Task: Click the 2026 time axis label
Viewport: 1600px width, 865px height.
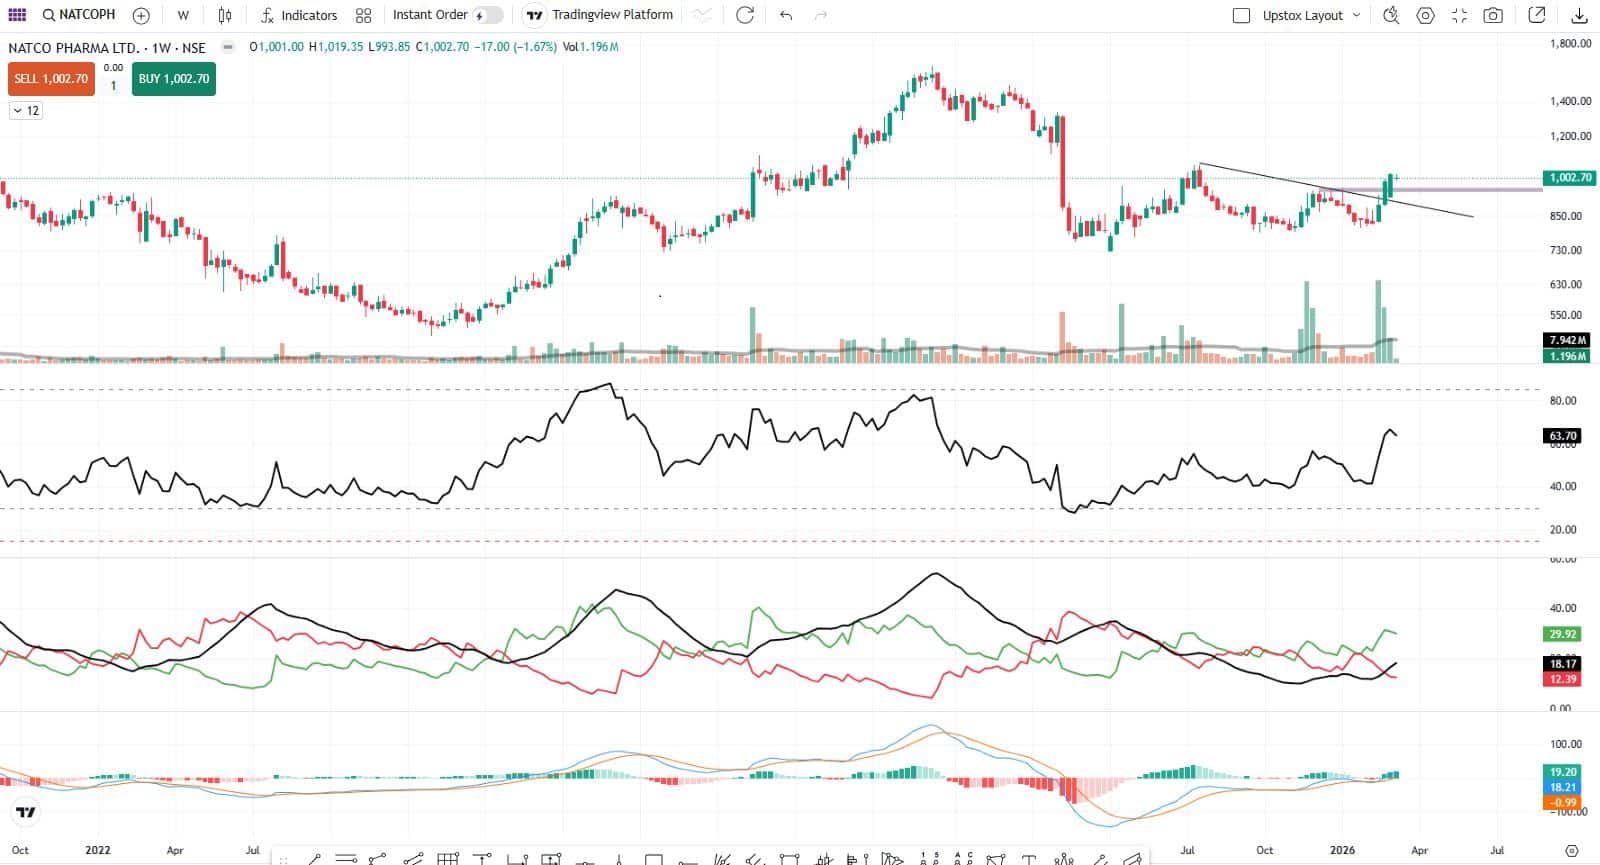Action: (x=1342, y=850)
